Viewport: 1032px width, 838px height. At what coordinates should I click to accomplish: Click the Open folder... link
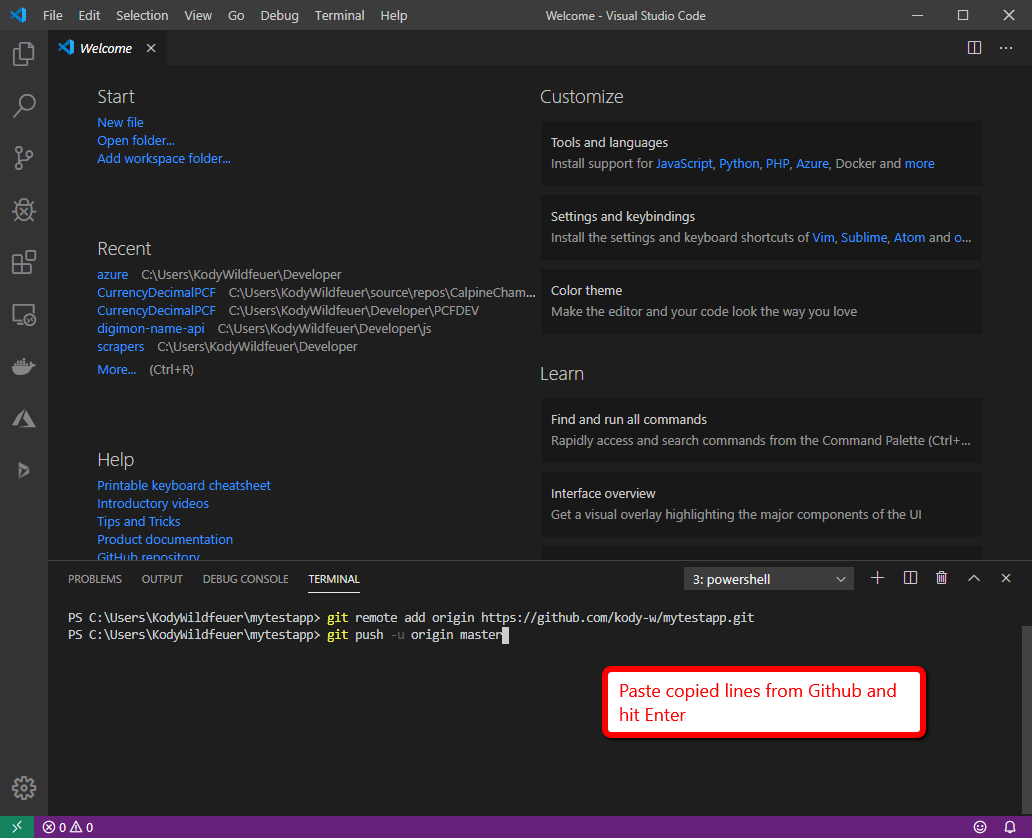coord(136,140)
